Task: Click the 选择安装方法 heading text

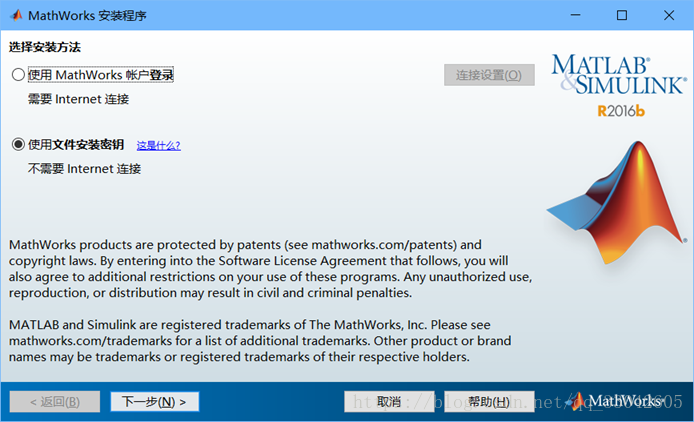Action: 45,47
